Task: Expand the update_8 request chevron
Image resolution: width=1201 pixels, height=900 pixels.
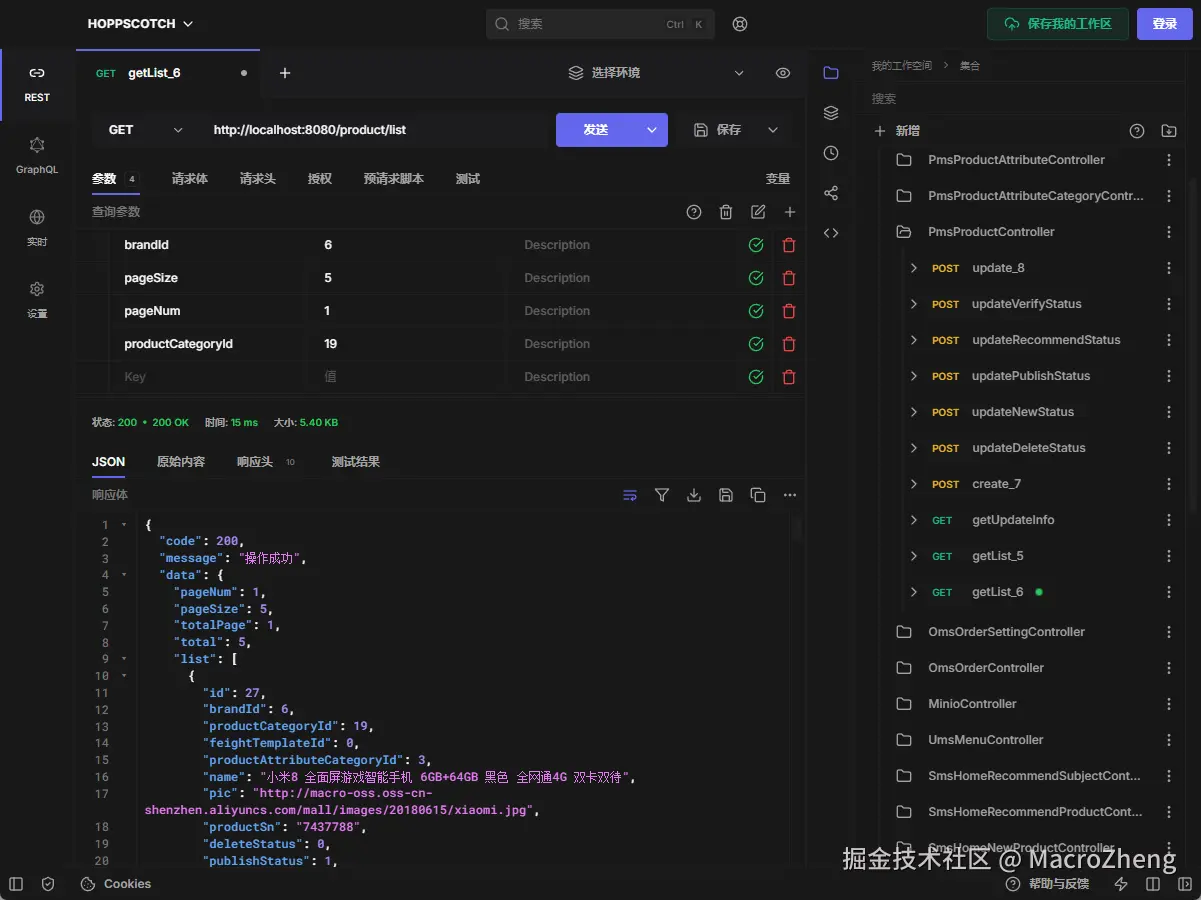Action: pos(914,268)
